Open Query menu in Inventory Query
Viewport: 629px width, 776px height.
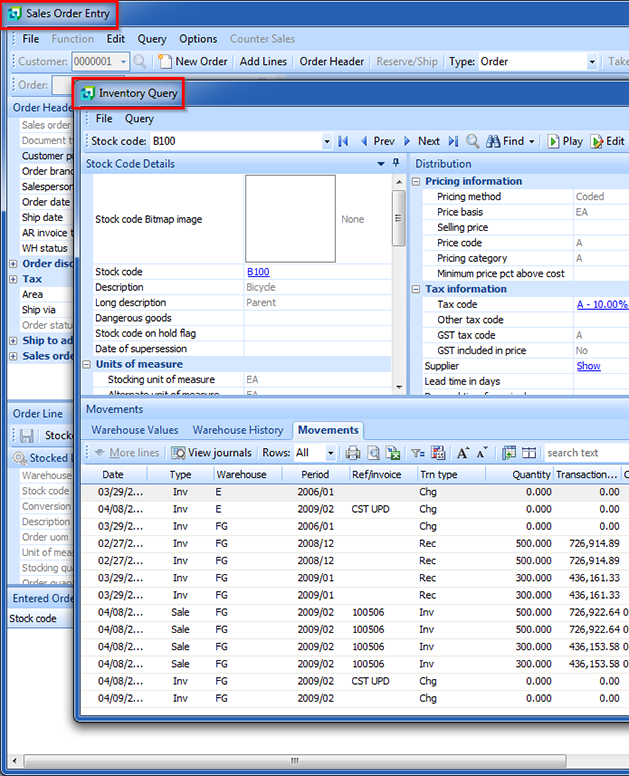pos(139,119)
